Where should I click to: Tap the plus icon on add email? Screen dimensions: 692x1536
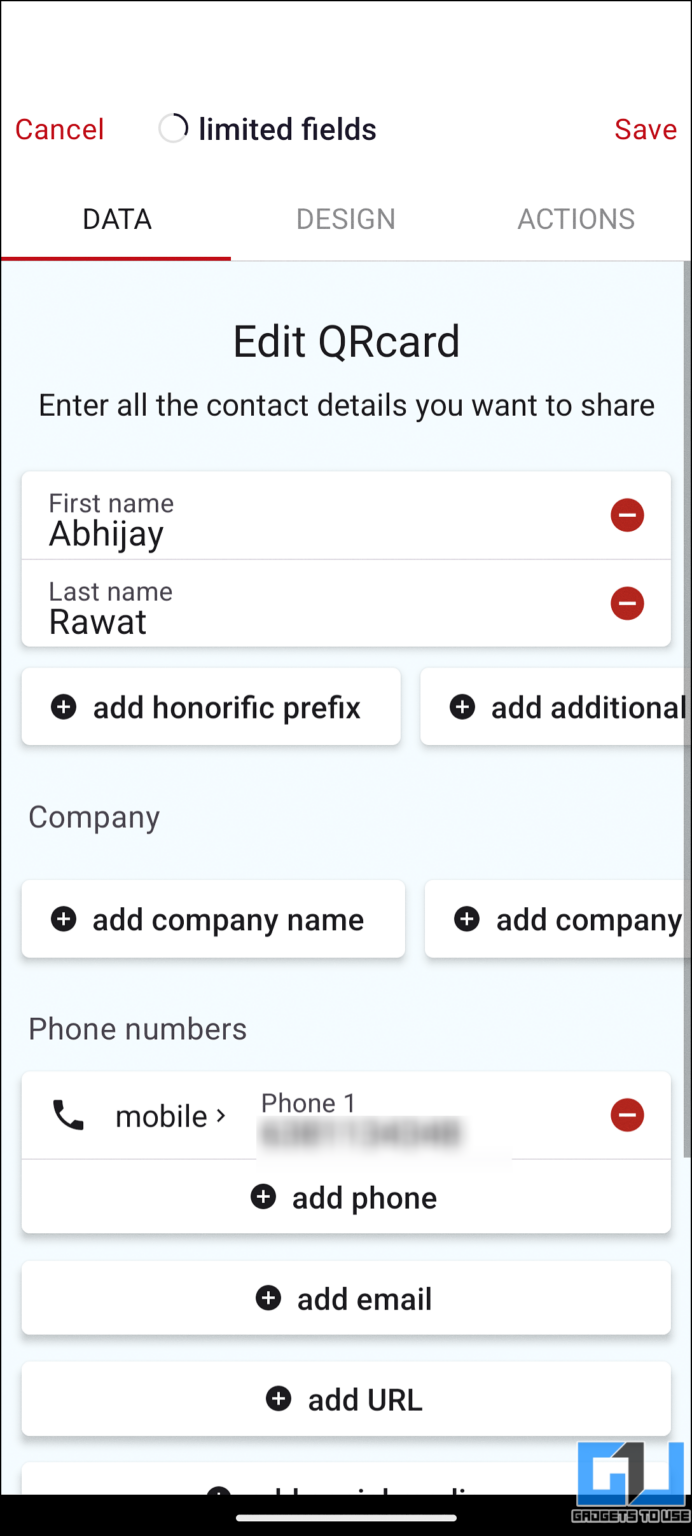pos(268,1298)
